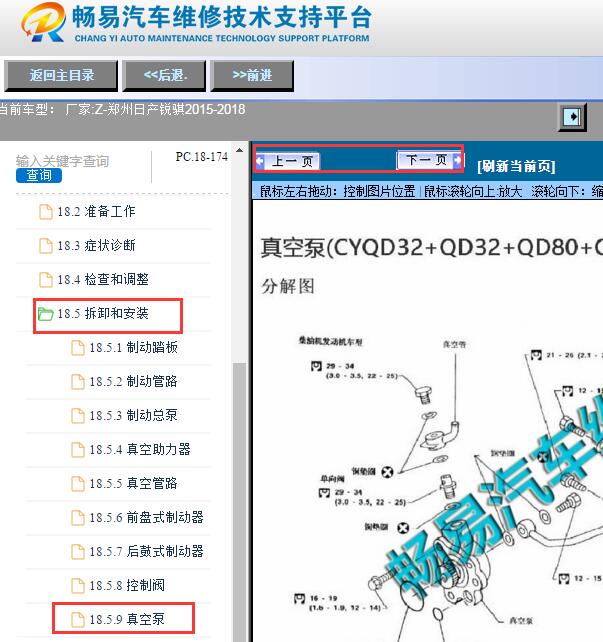Click the [刷新当前页] refresh link
Screen dimensions: 603x642
516,166
